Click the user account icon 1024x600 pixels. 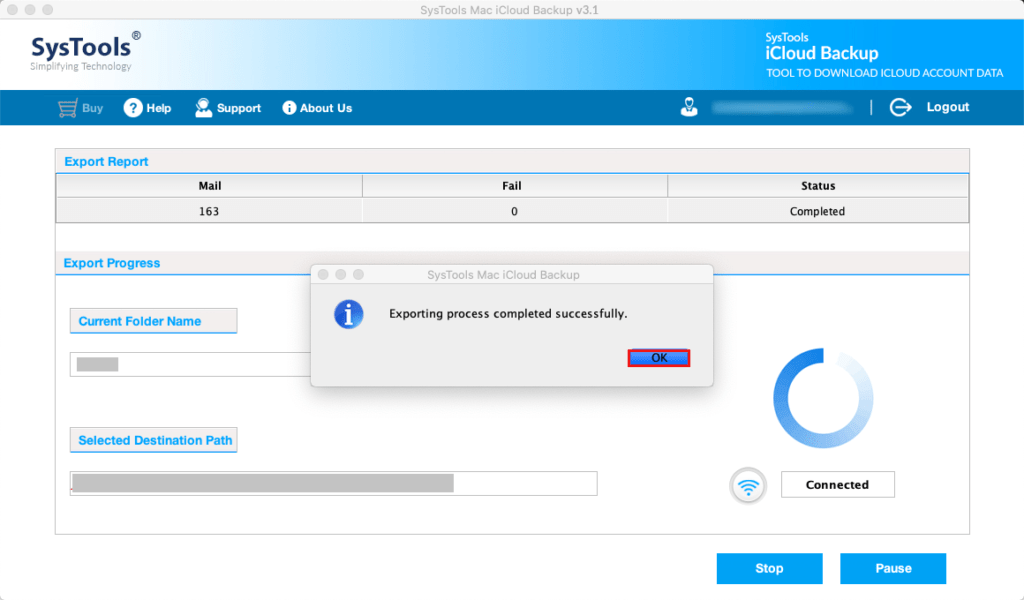tap(689, 106)
